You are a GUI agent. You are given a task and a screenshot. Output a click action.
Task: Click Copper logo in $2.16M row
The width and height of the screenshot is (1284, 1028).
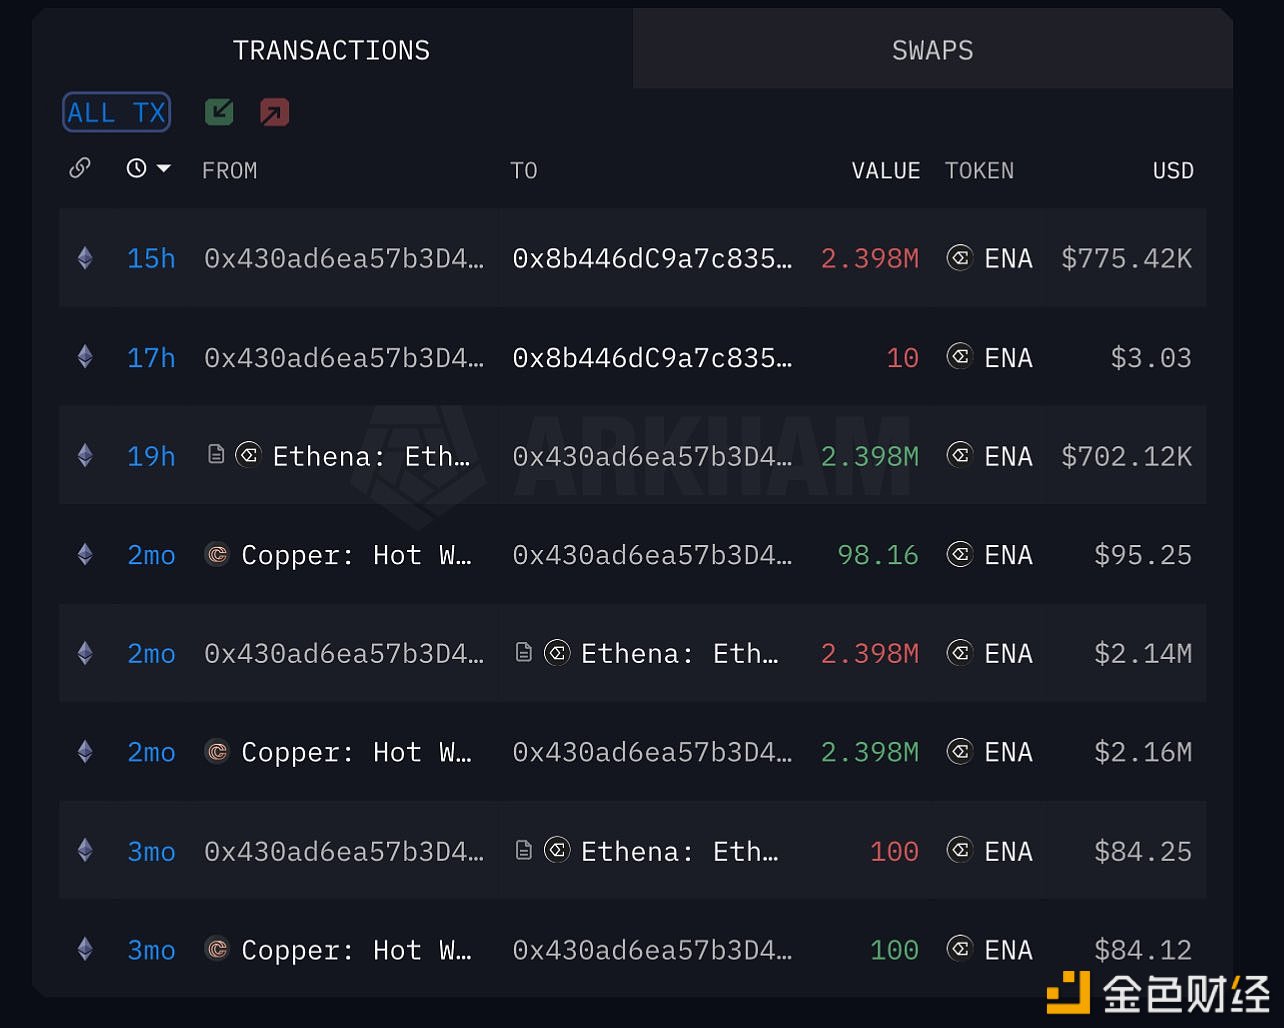[217, 751]
